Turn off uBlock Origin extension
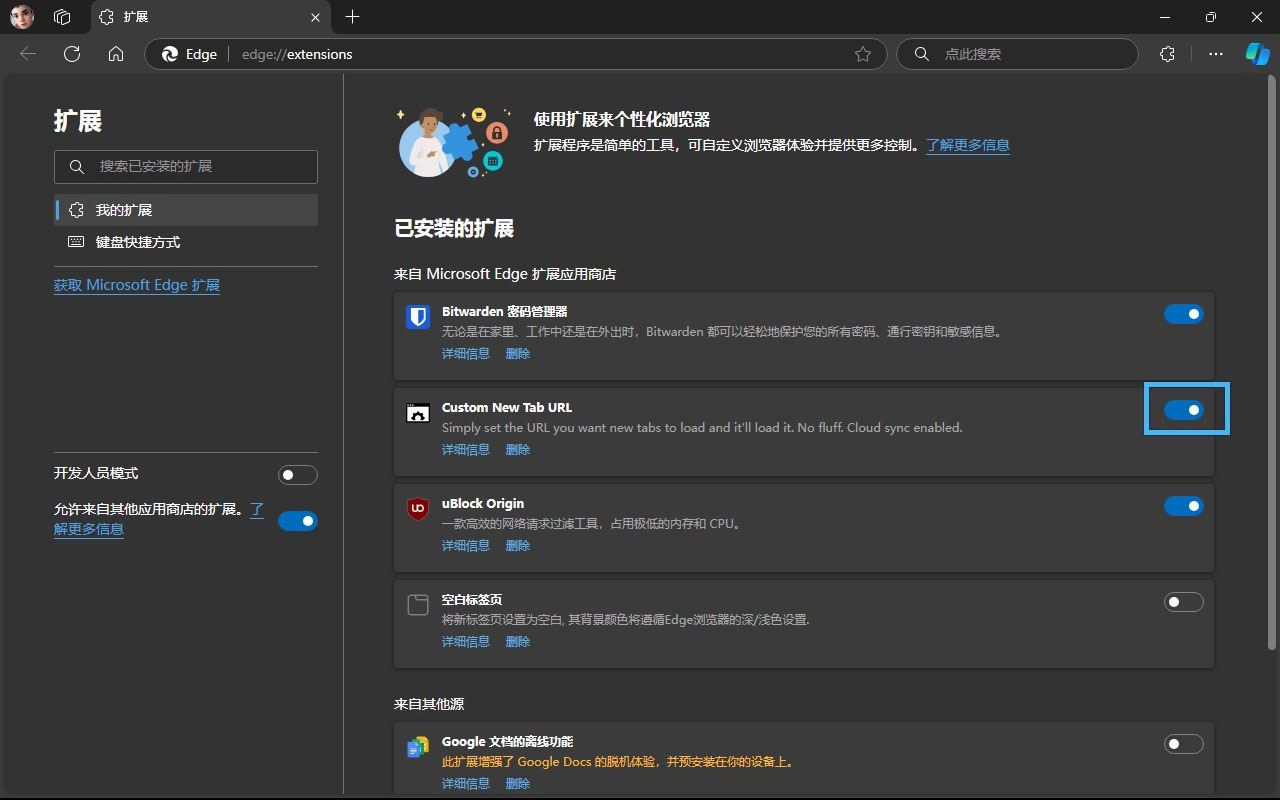Screen dimensions: 1280x800 pos(1184,506)
